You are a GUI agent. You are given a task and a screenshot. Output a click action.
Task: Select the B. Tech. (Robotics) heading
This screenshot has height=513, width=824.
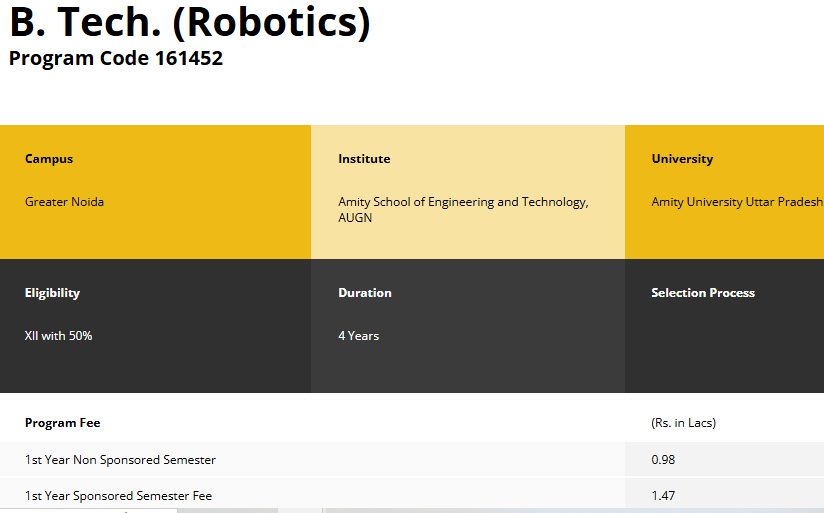point(190,22)
